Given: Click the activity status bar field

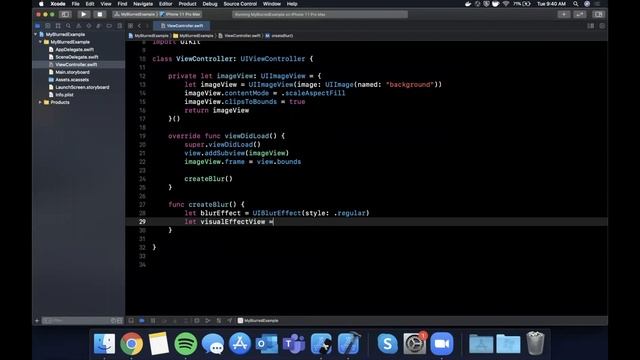Looking at the screenshot, I should point(320,14).
